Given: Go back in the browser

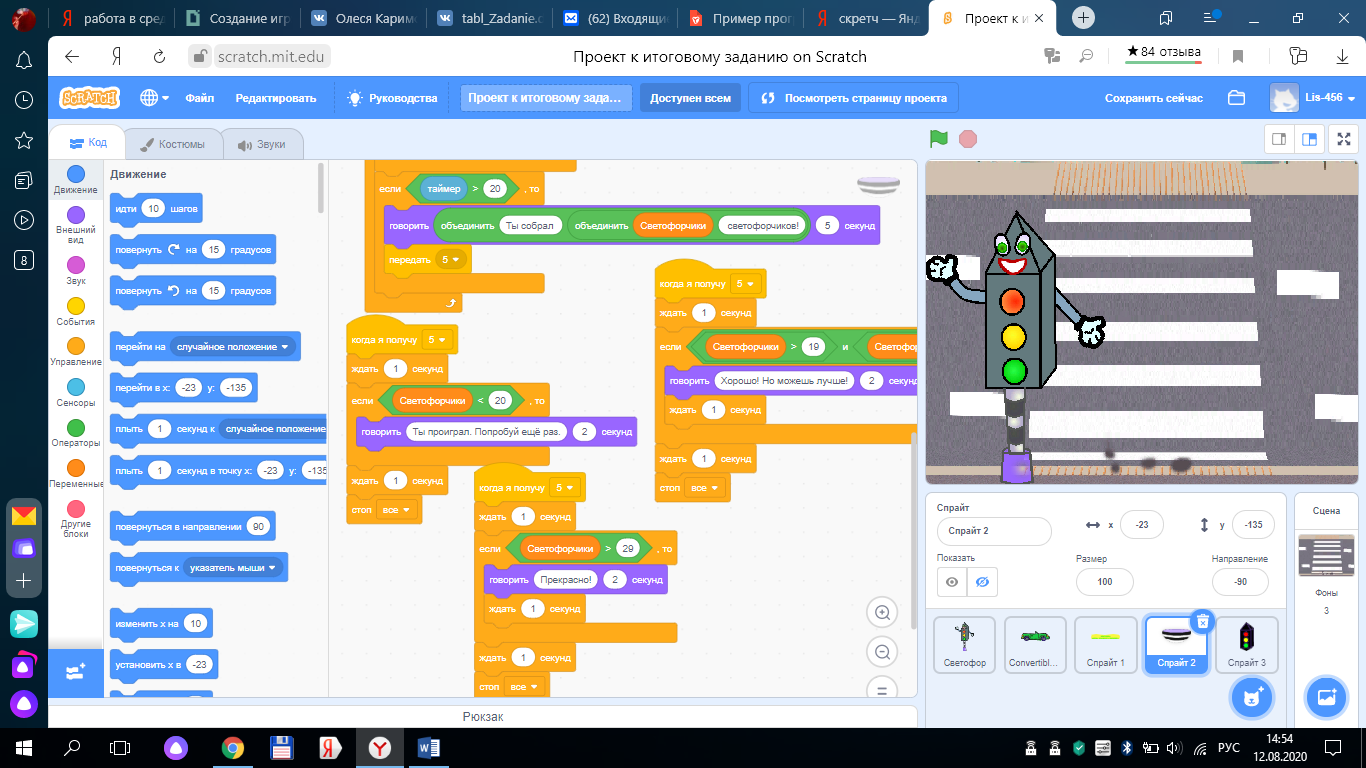Looking at the screenshot, I should click(71, 57).
